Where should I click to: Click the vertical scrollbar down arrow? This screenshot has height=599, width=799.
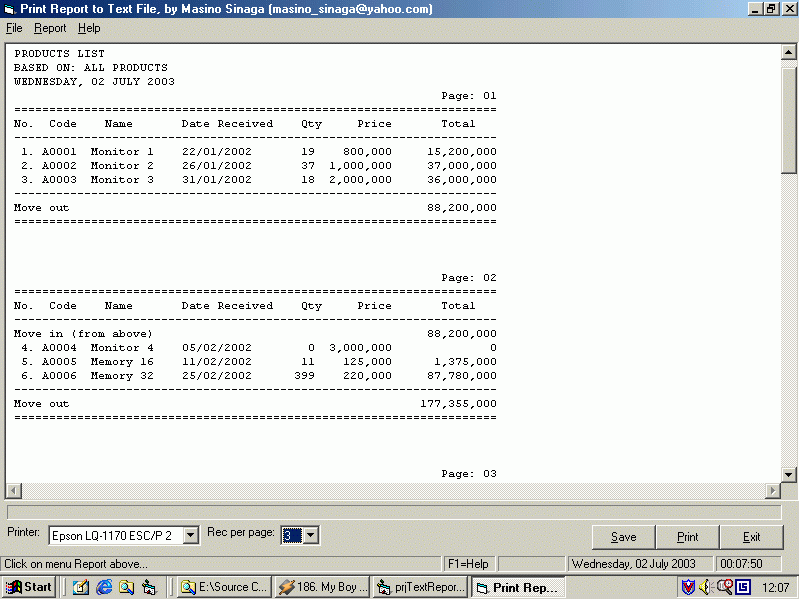point(788,474)
